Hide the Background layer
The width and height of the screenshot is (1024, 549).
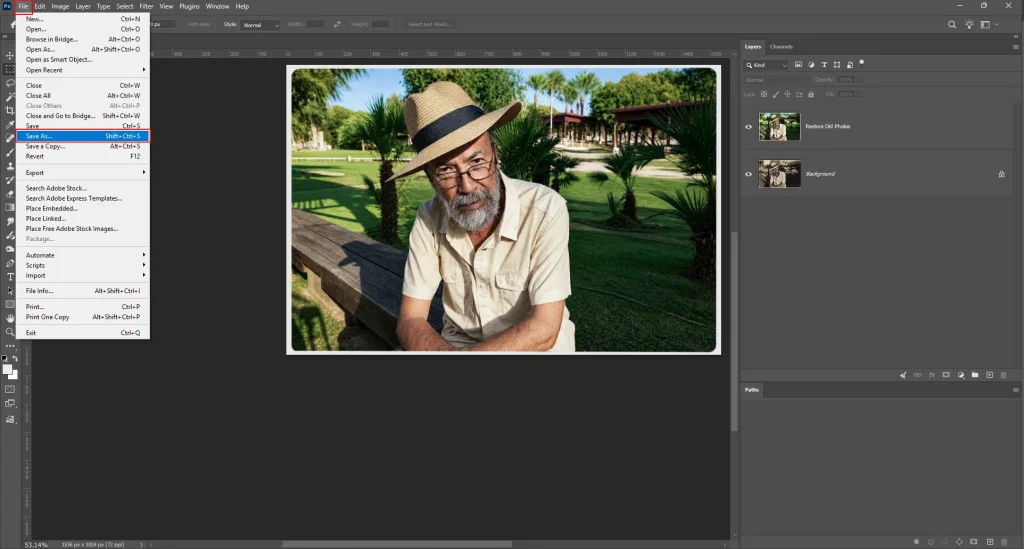(x=748, y=174)
